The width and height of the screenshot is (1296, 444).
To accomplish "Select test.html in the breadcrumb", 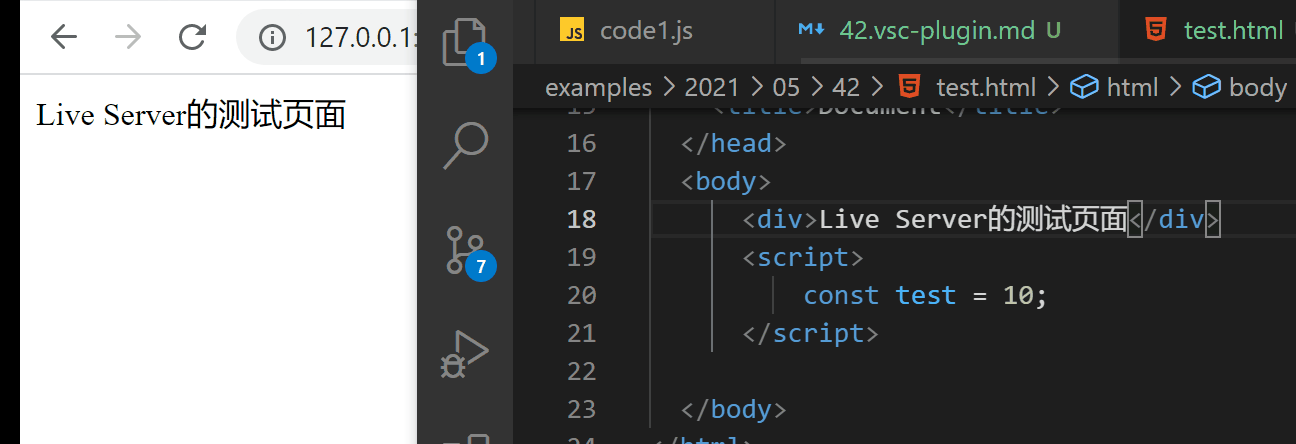I will point(985,88).
